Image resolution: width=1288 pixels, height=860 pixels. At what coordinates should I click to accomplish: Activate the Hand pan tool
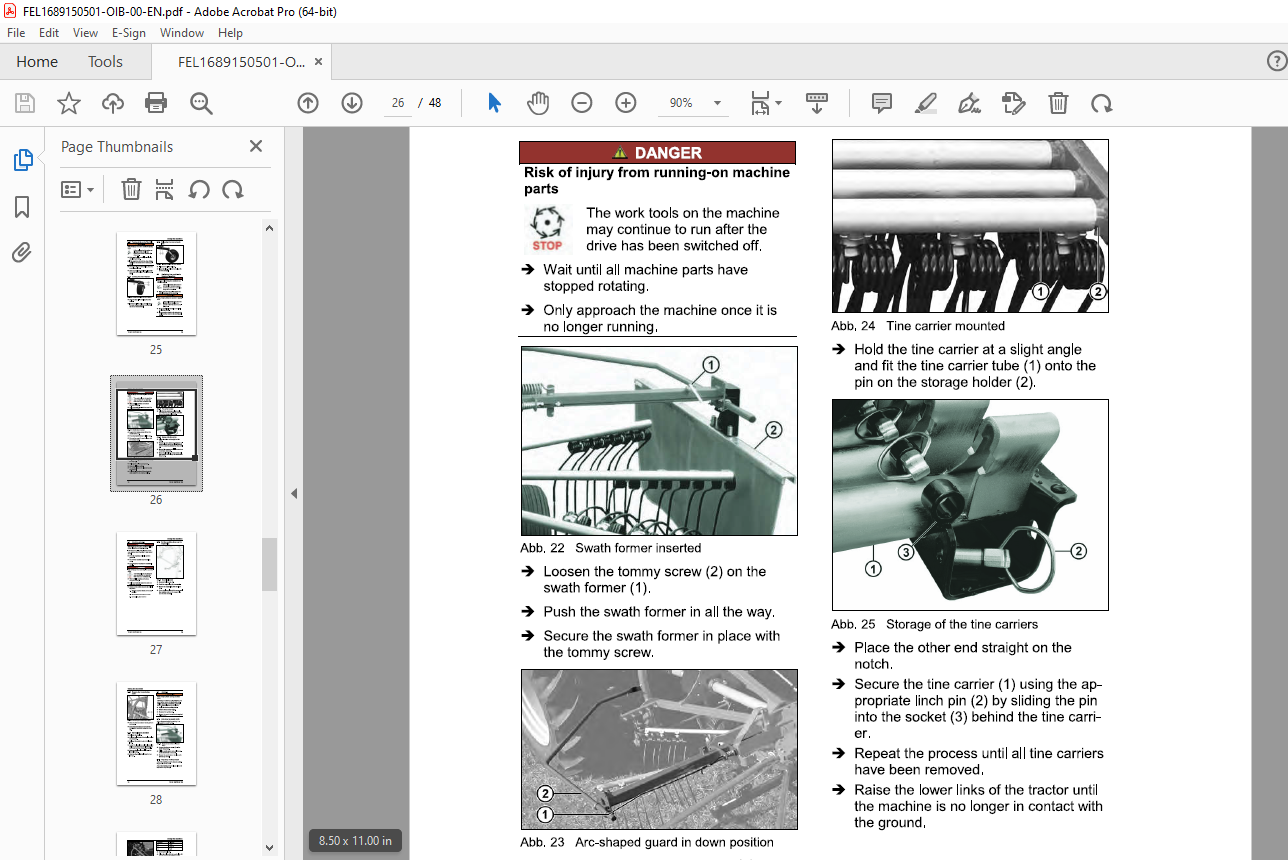point(538,103)
